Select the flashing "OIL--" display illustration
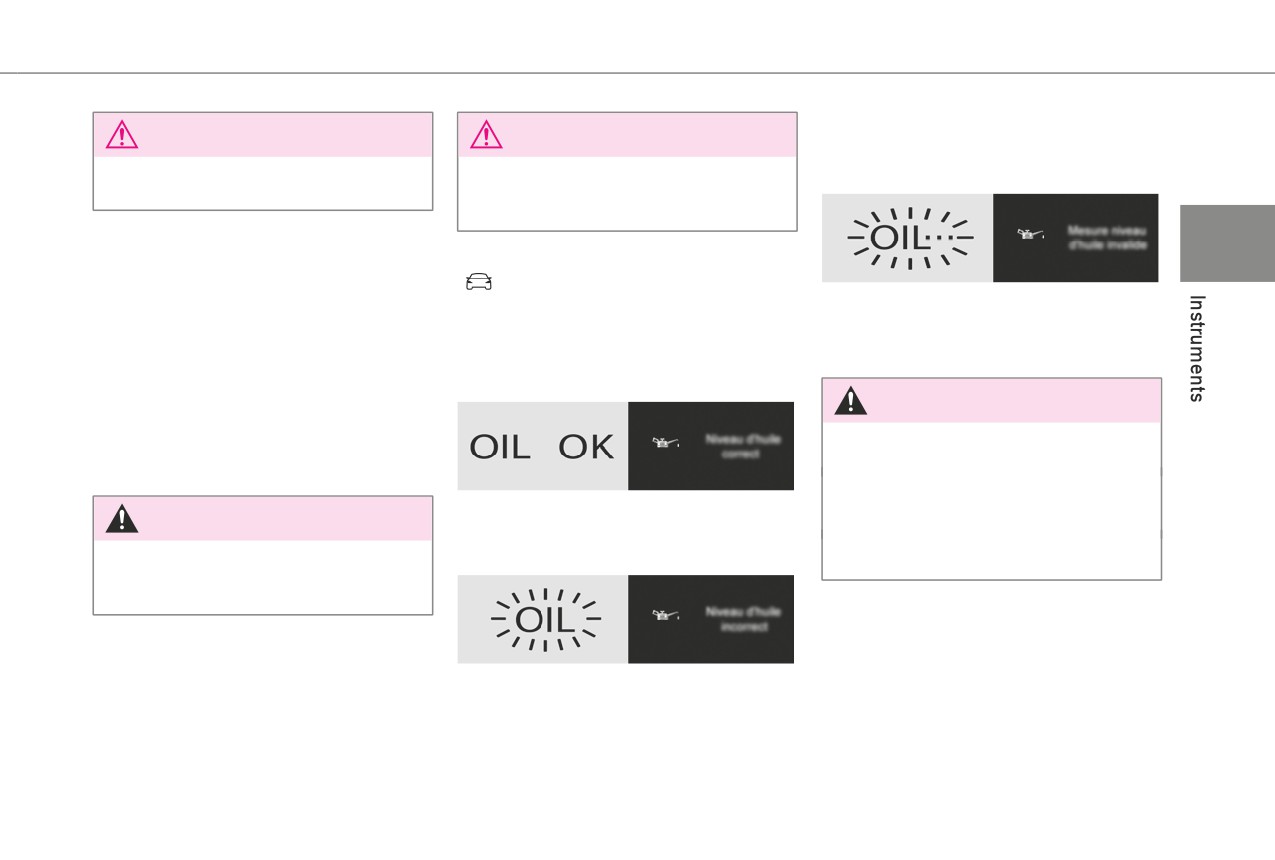The width and height of the screenshot is (1275, 860). (x=908, y=238)
